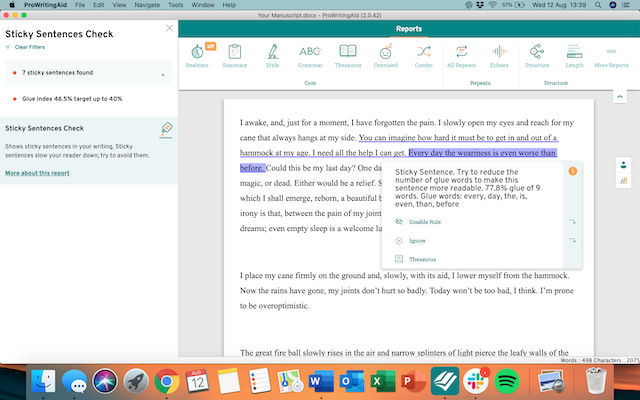Open the Realtime report

pyautogui.click(x=197, y=56)
